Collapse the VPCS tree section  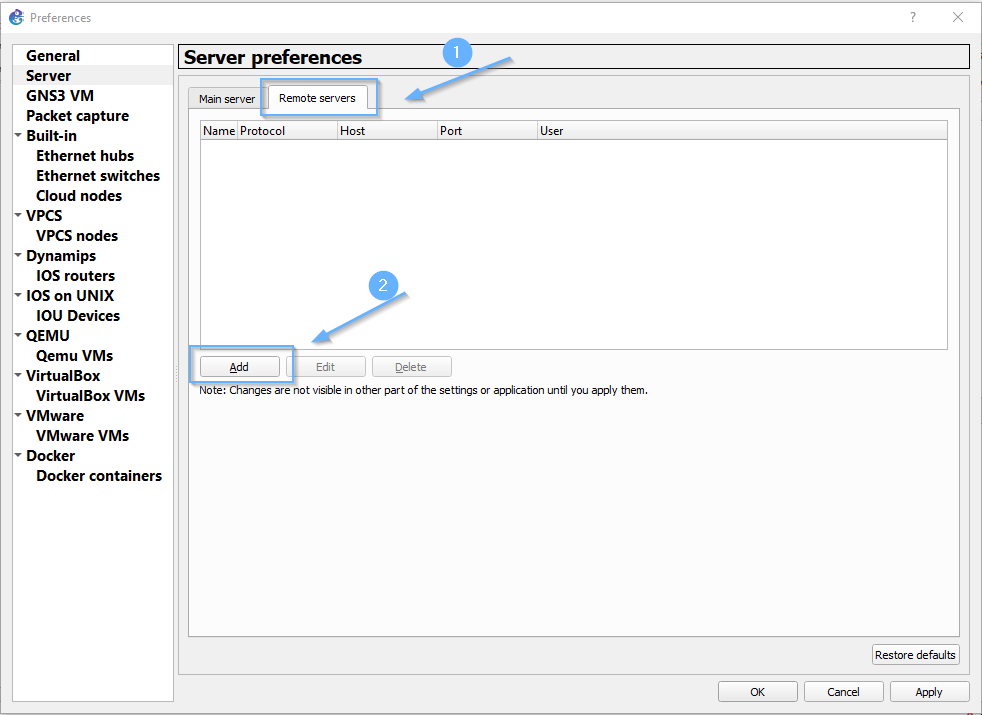click(x=18, y=215)
